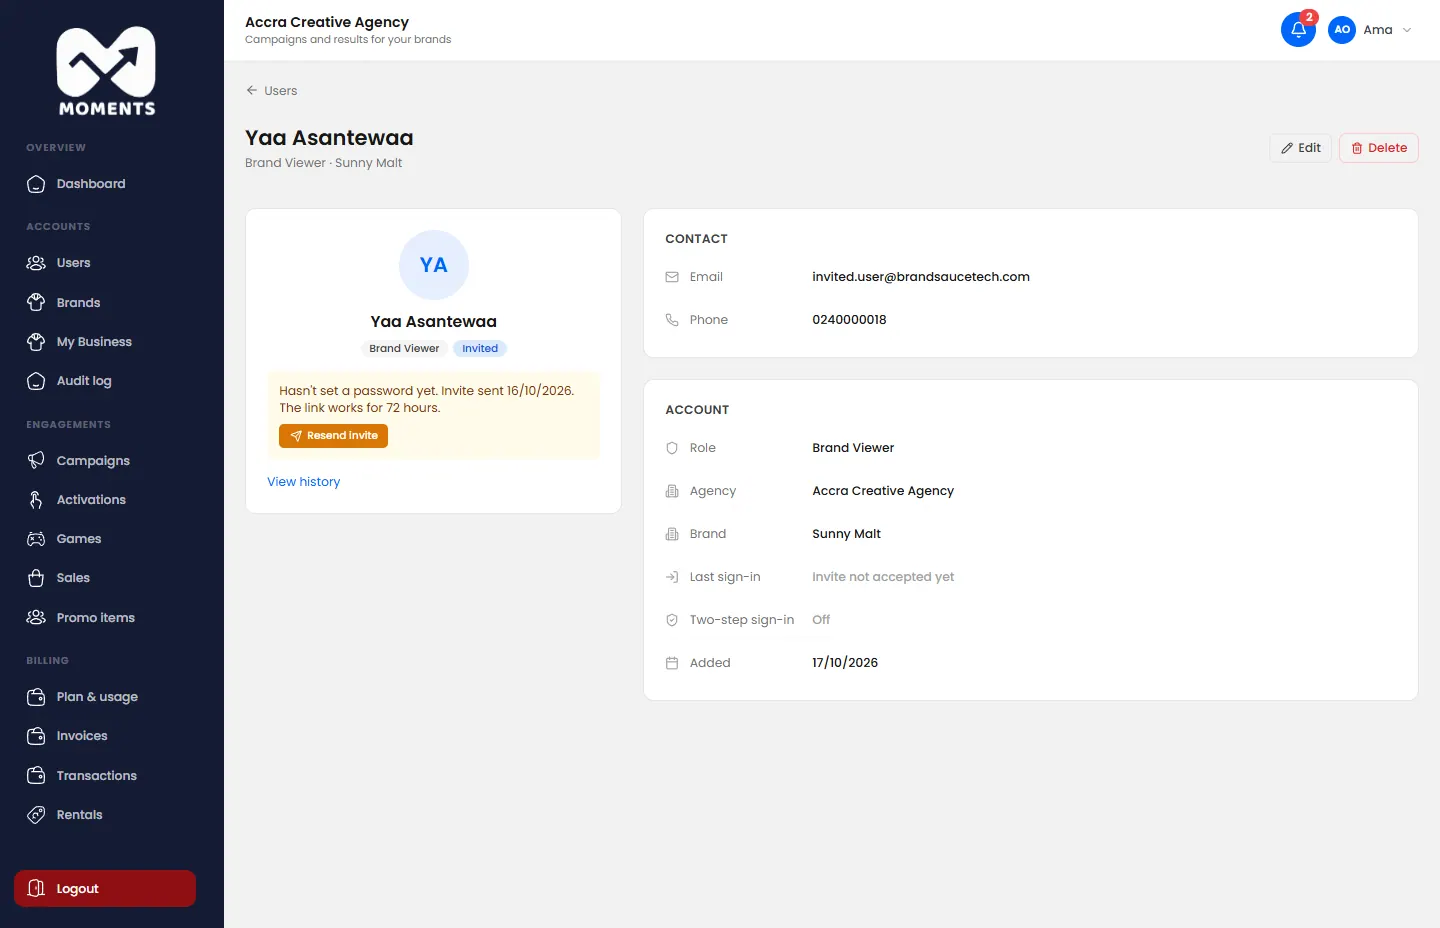Click the Transactions sidebar icon
Image resolution: width=1440 pixels, height=928 pixels.
pos(36,776)
